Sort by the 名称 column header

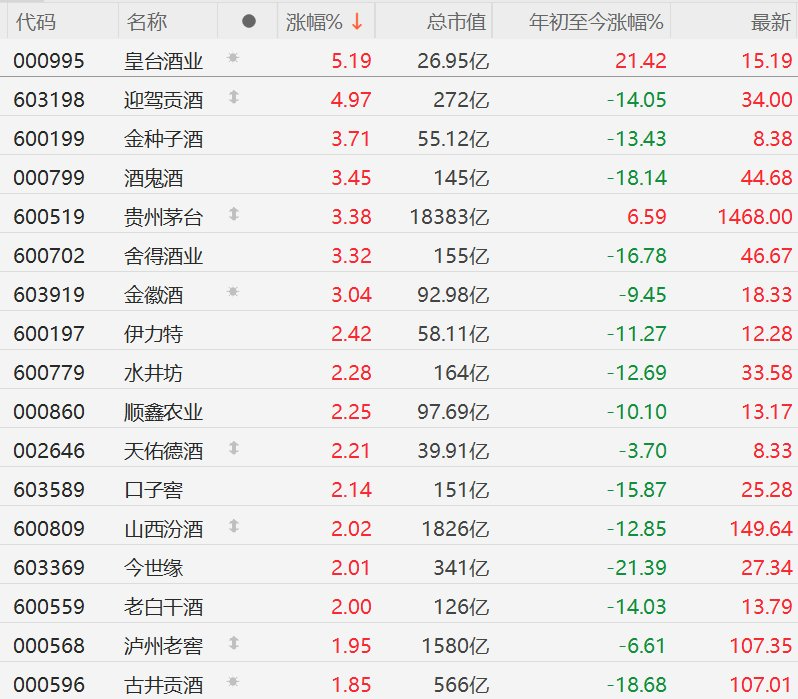(147, 21)
